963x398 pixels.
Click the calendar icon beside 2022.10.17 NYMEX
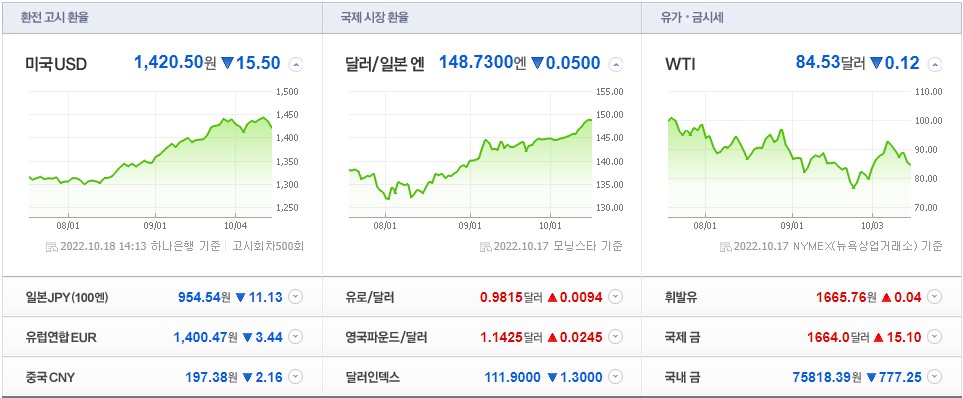pyautogui.click(x=725, y=247)
